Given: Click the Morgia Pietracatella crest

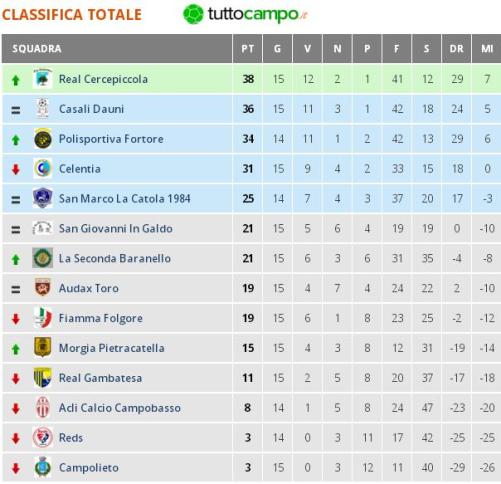Looking at the screenshot, I should [43, 347].
